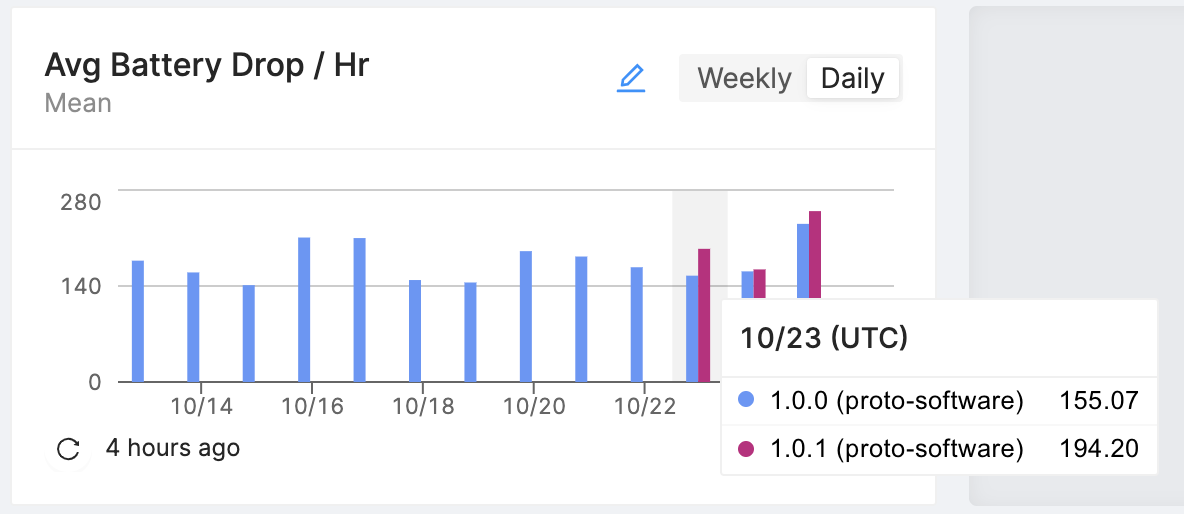Viewport: 1184px width, 514px height.
Task: Click the blue bar for 10/20
Action: pyautogui.click(x=526, y=316)
